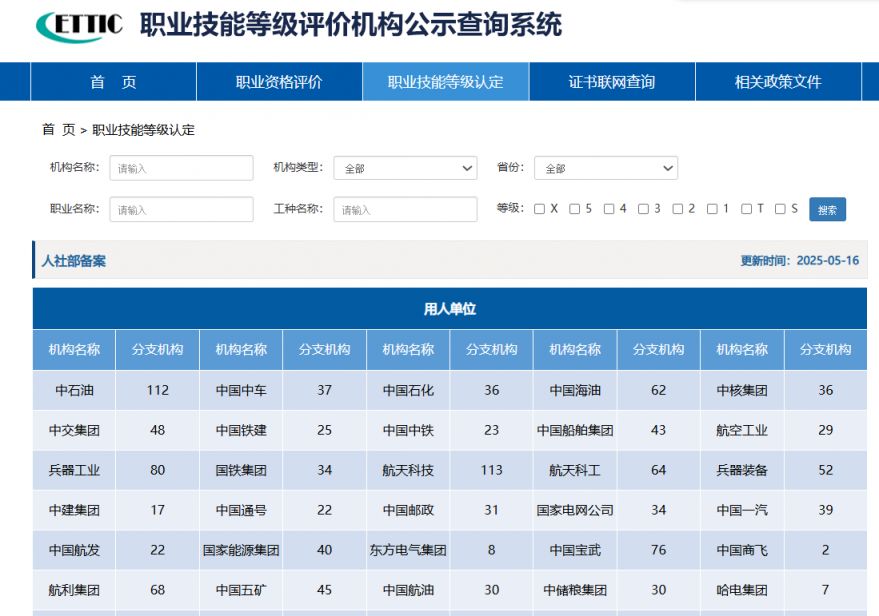The image size is (879, 616).
Task: Select the 中国通号 cell
Action: (241, 510)
